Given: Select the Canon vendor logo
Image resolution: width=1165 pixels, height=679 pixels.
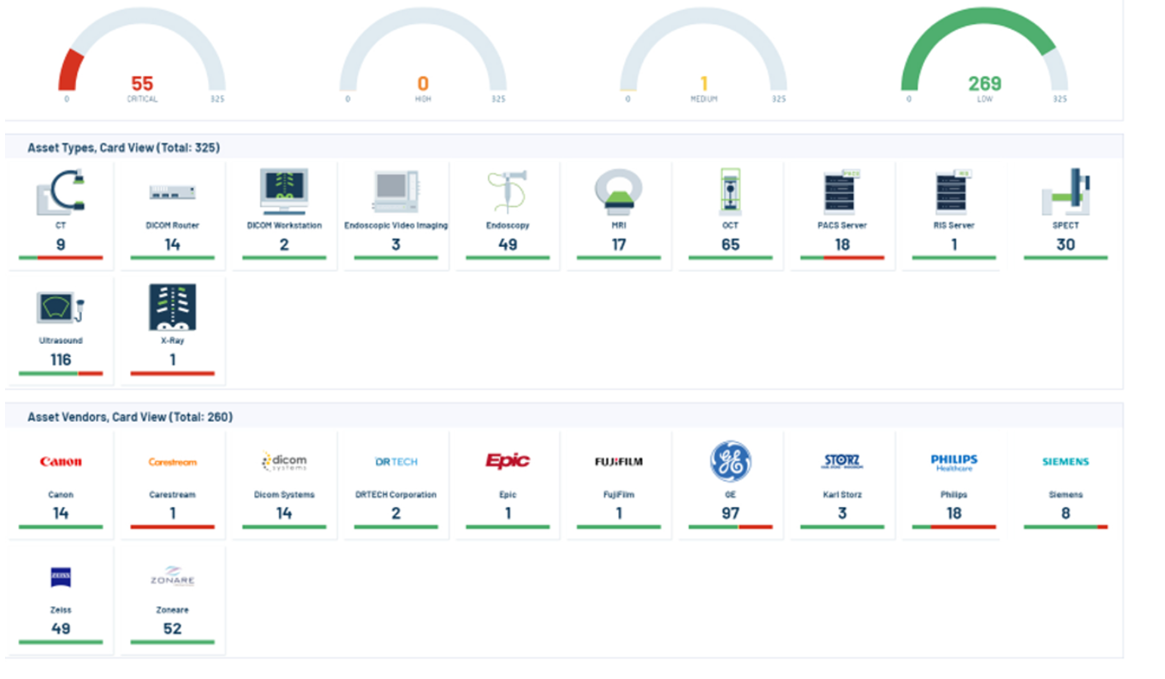Looking at the screenshot, I should coord(61,461).
